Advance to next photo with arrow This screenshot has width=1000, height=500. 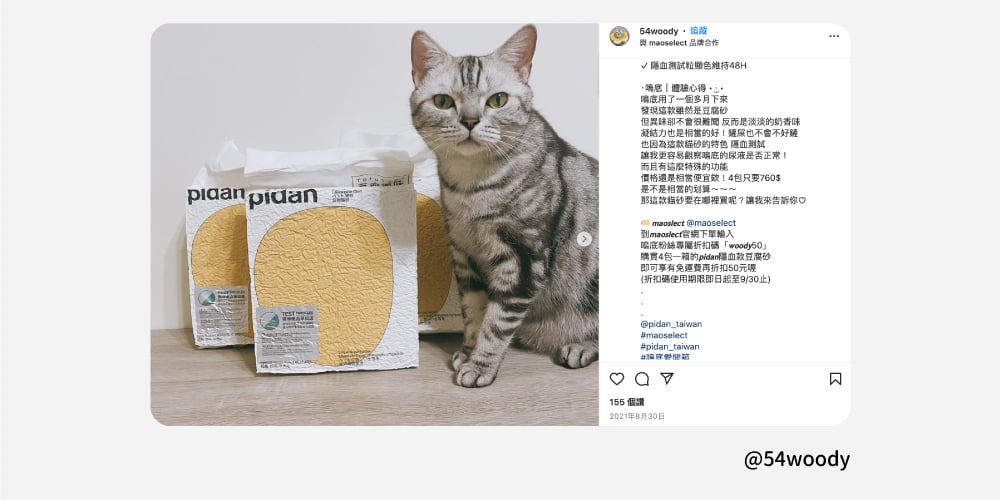(x=584, y=239)
